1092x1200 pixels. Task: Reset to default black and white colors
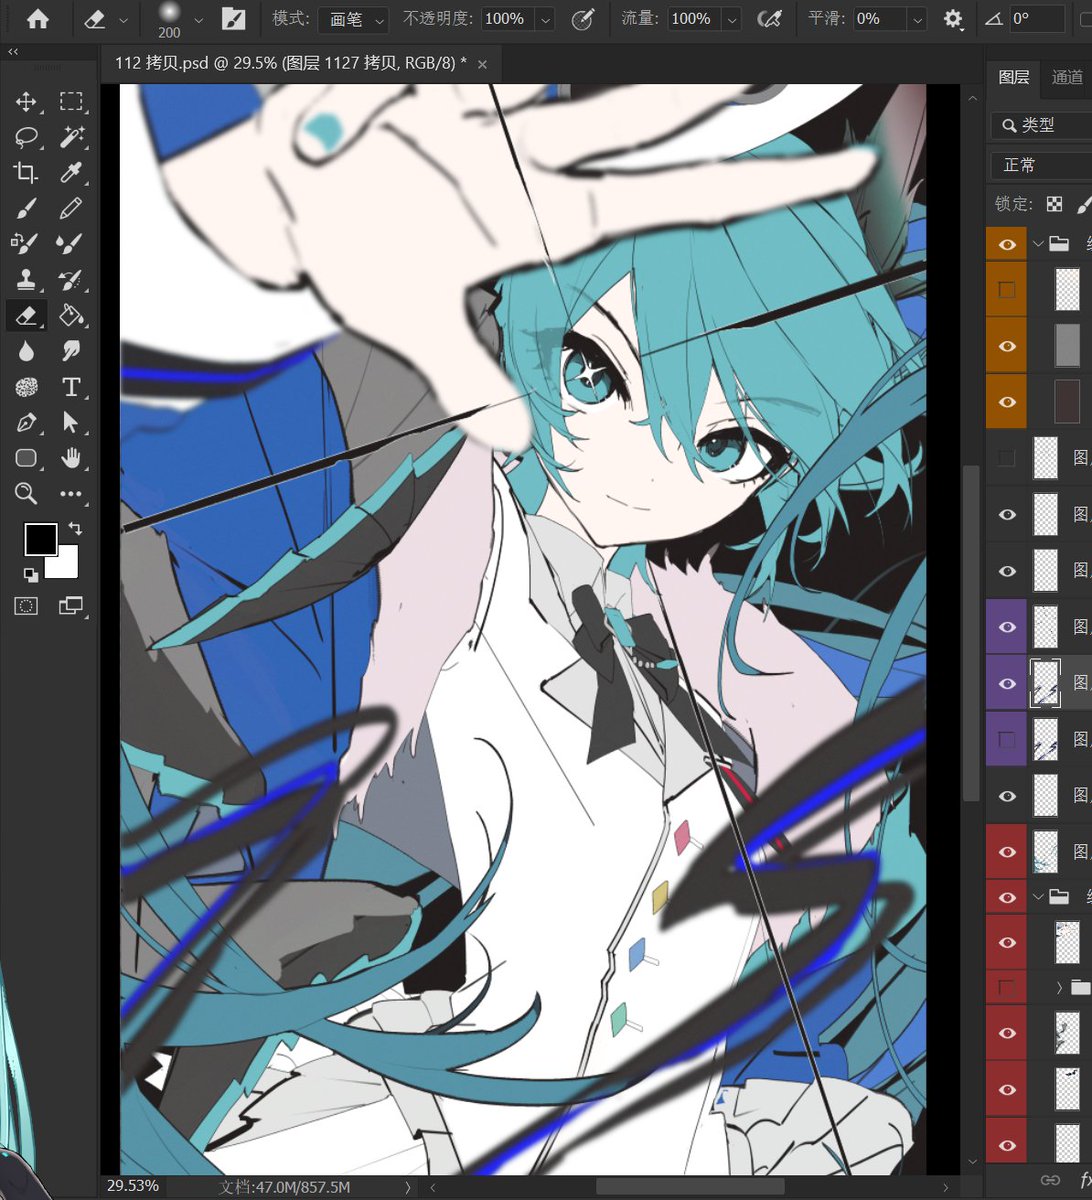click(30, 574)
